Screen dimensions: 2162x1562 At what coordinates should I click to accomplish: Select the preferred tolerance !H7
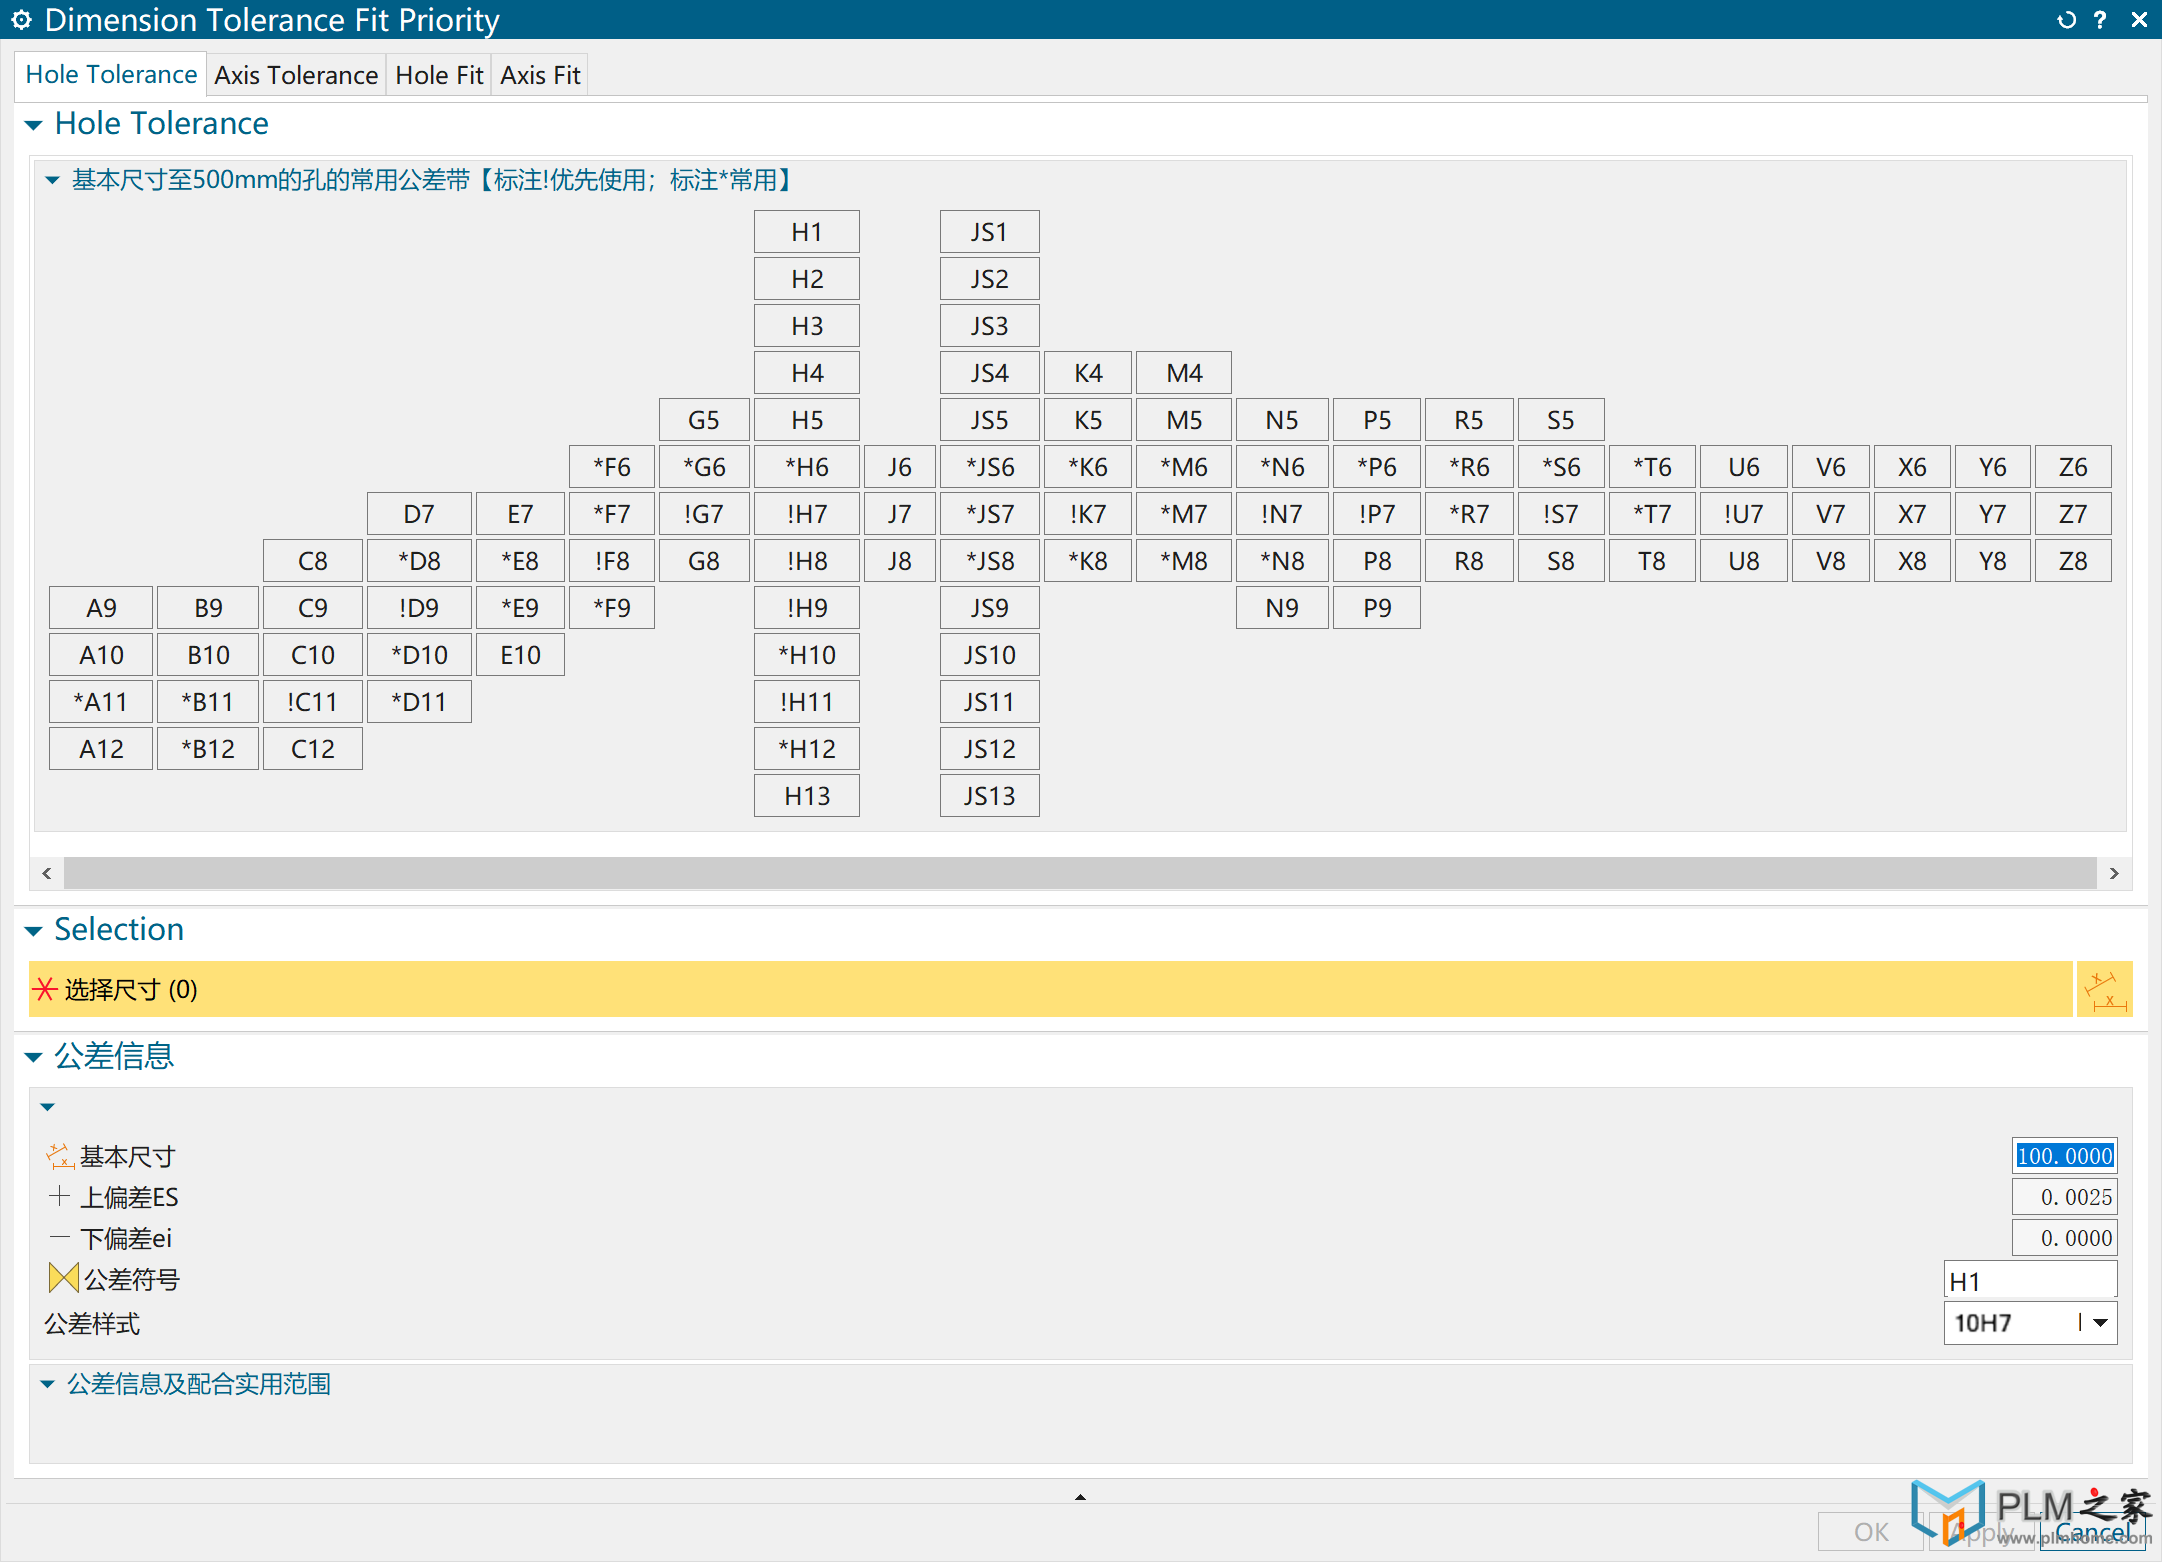coord(806,514)
